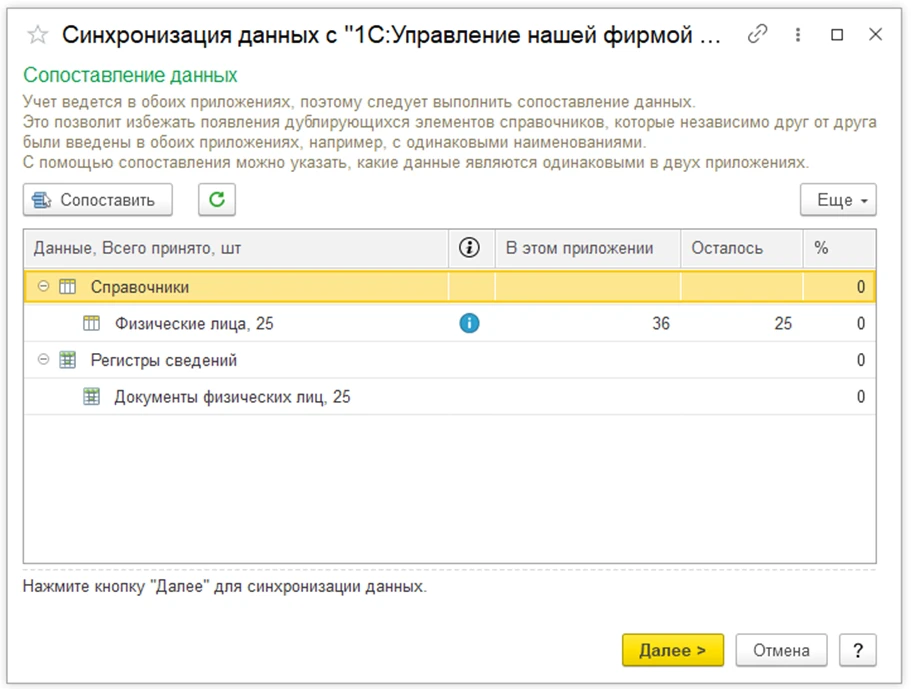
Task: Select the Физические лица, 25 row
Action: (450, 324)
